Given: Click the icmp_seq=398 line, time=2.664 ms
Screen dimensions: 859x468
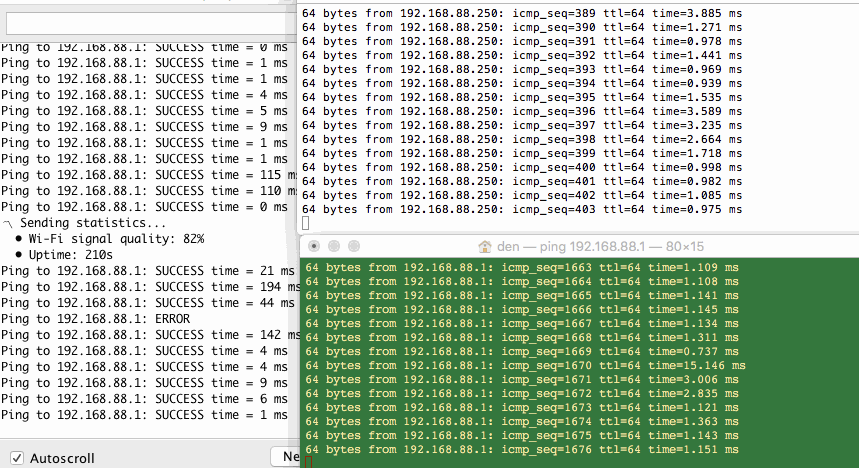Looking at the screenshot, I should click(522, 139).
